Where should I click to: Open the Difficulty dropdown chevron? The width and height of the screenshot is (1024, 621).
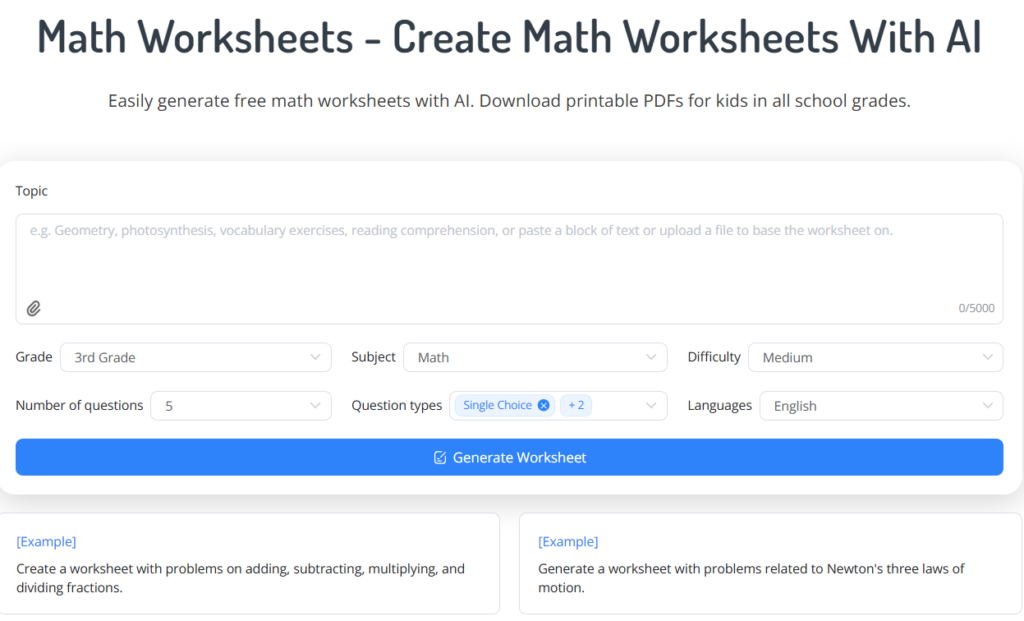987,357
